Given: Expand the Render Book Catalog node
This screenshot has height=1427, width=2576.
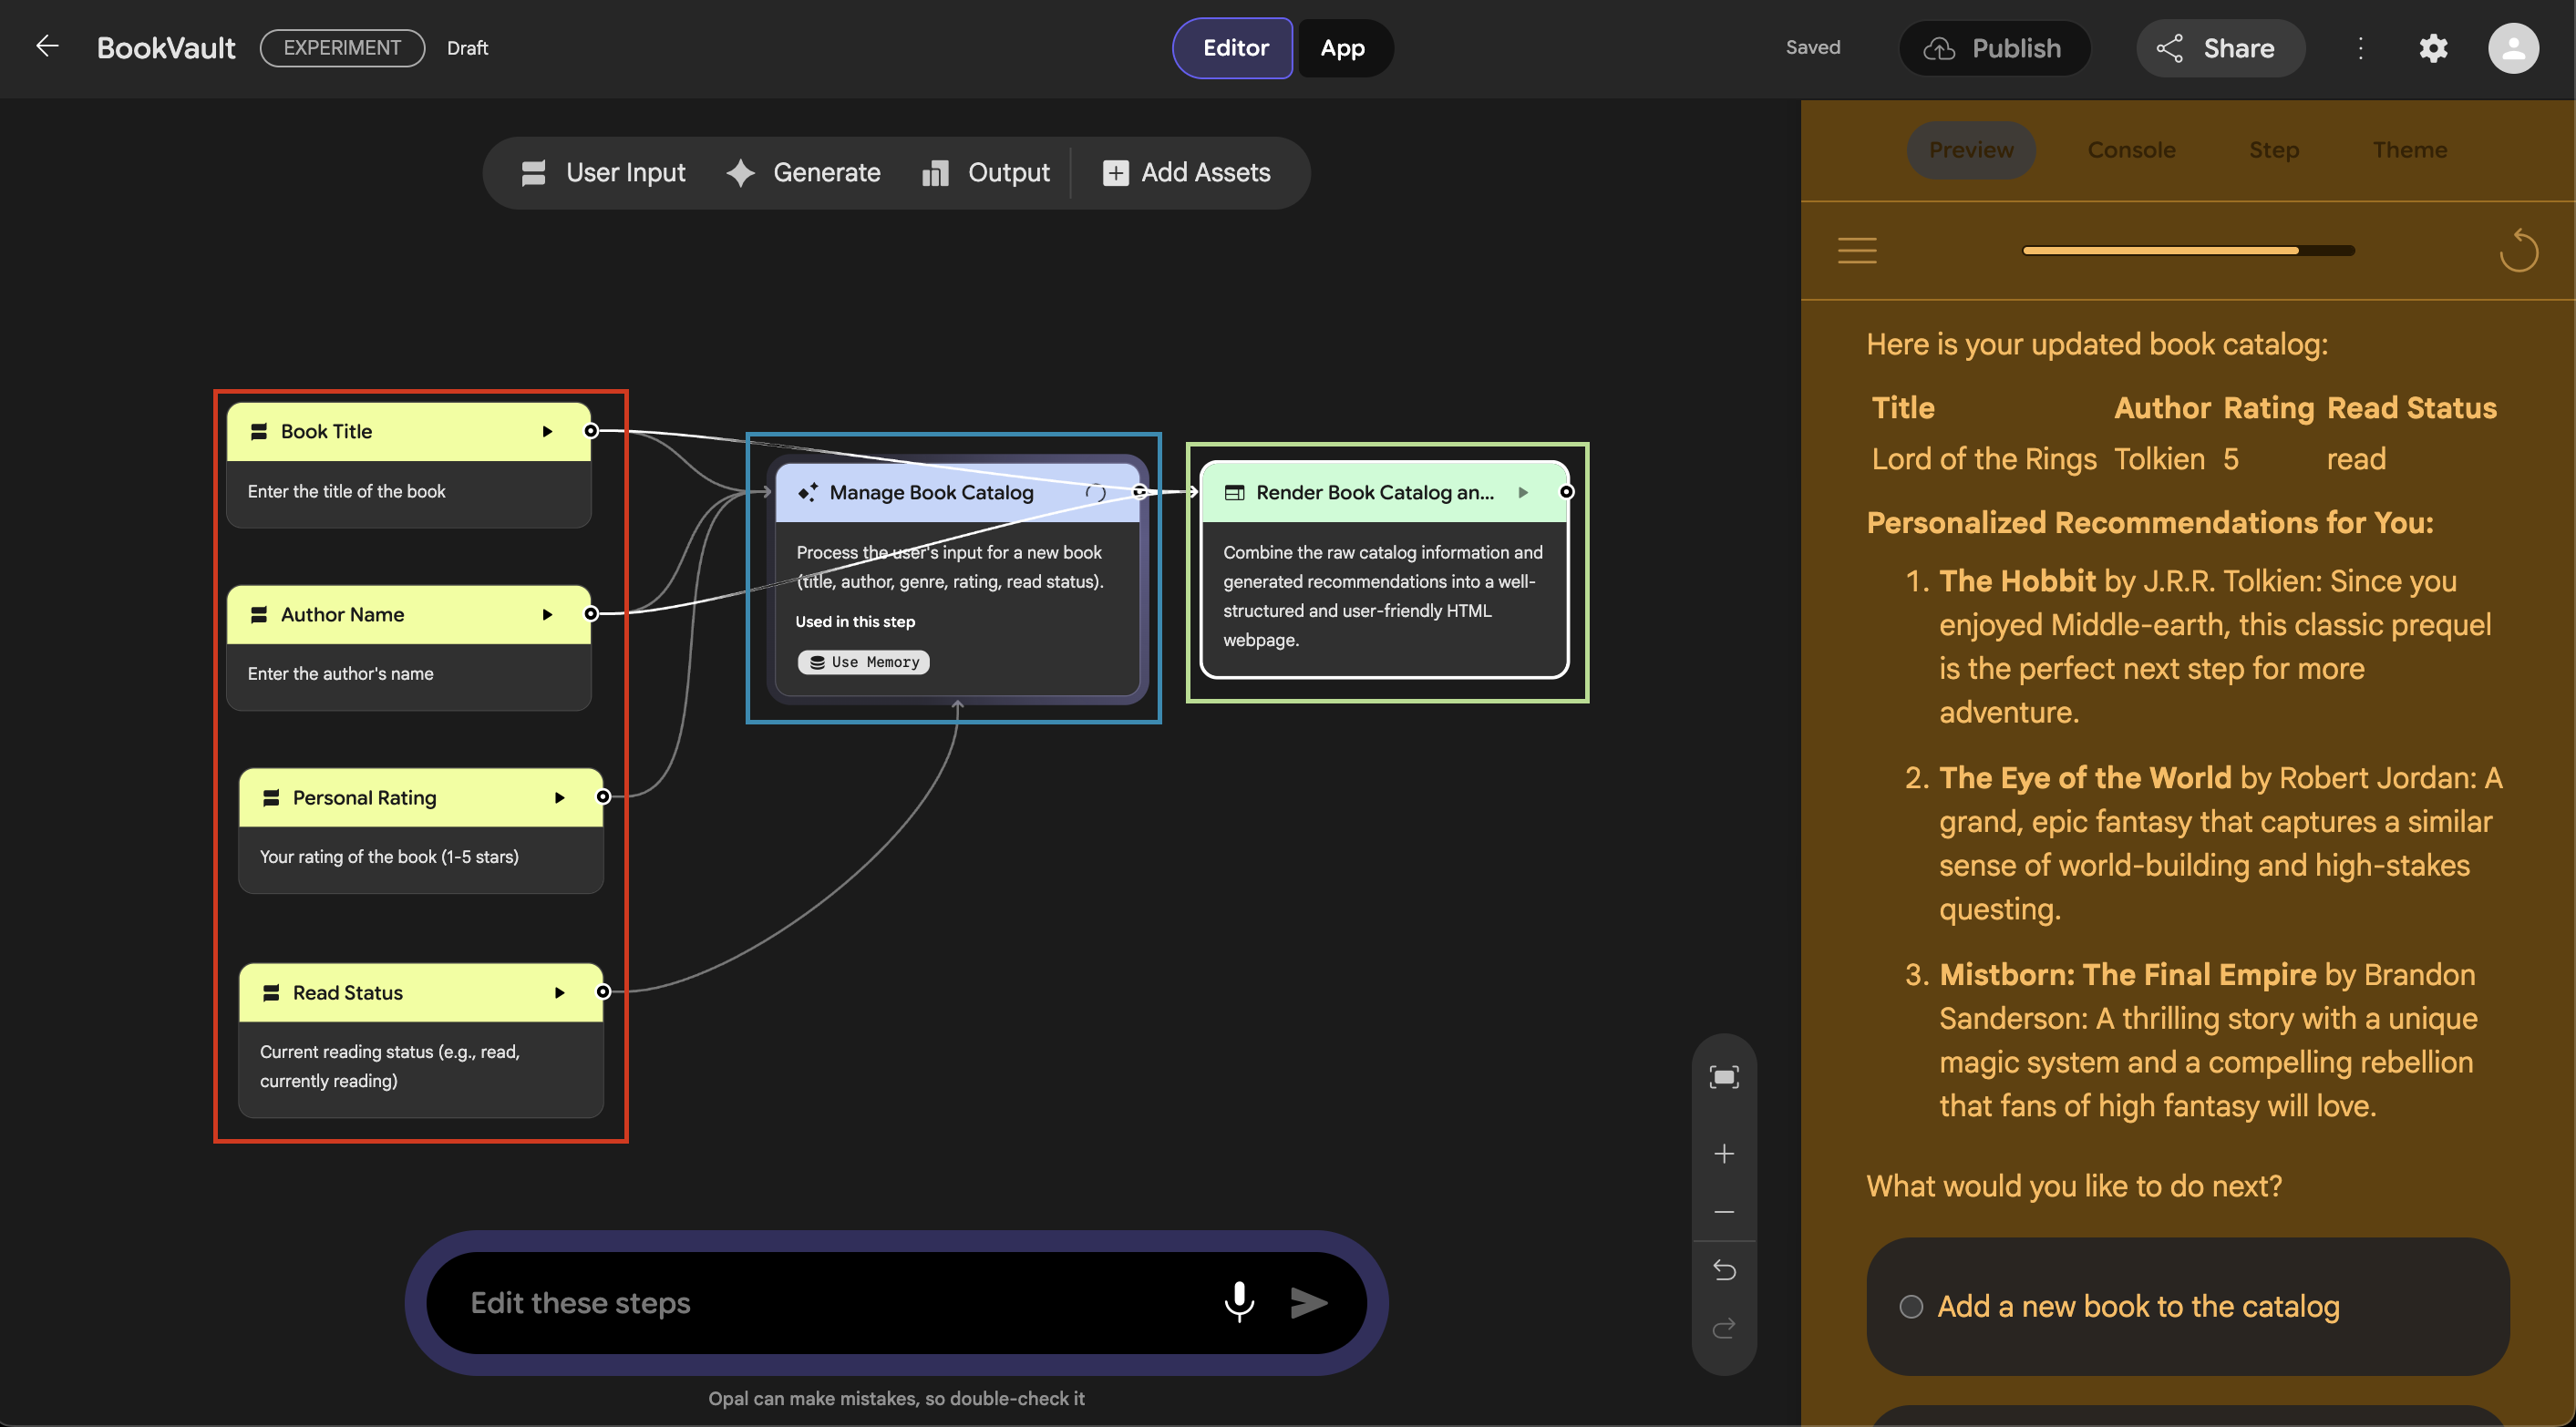Looking at the screenshot, I should pos(1522,492).
